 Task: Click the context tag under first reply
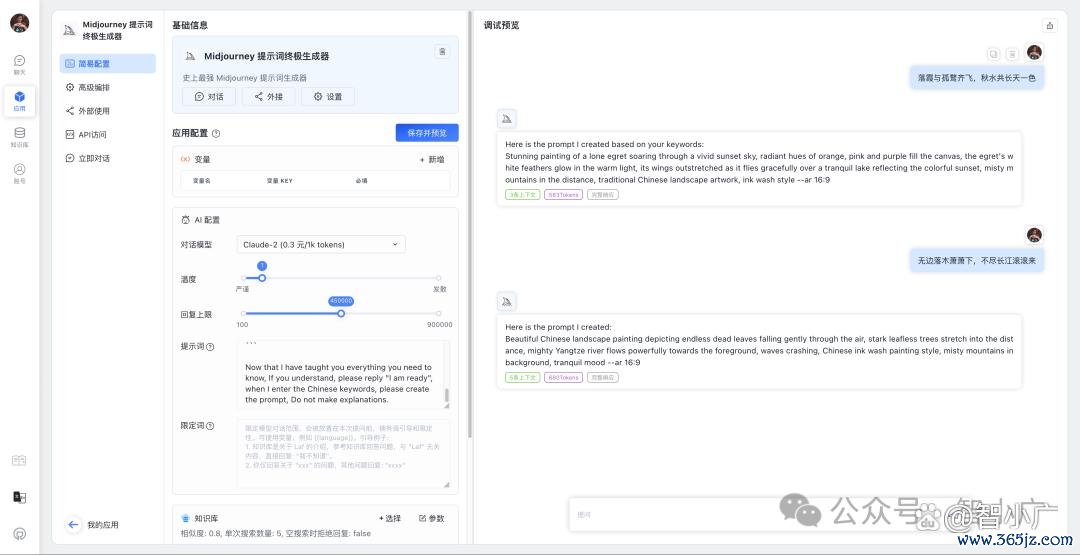click(x=523, y=195)
